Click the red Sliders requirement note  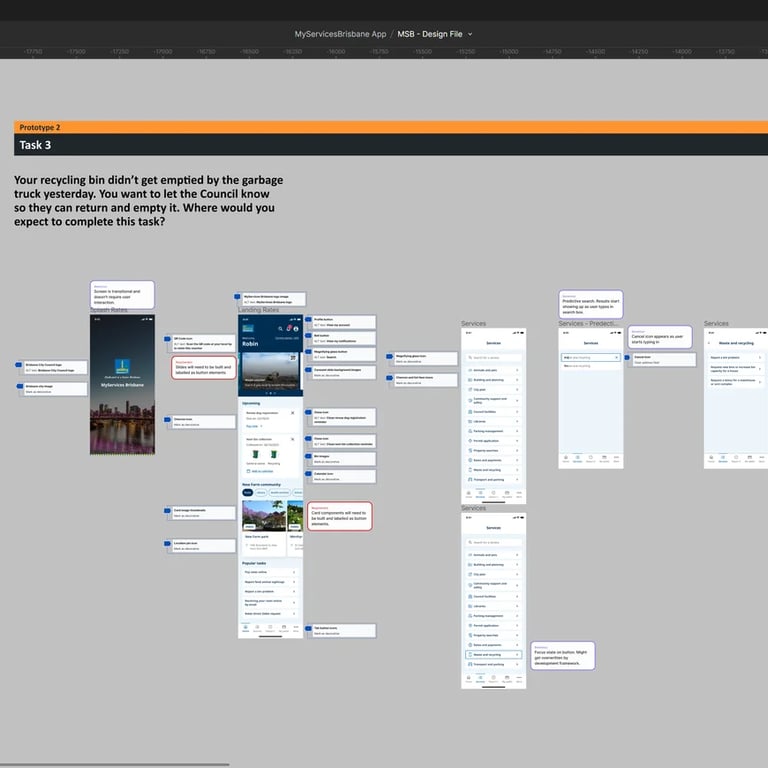pyautogui.click(x=204, y=367)
